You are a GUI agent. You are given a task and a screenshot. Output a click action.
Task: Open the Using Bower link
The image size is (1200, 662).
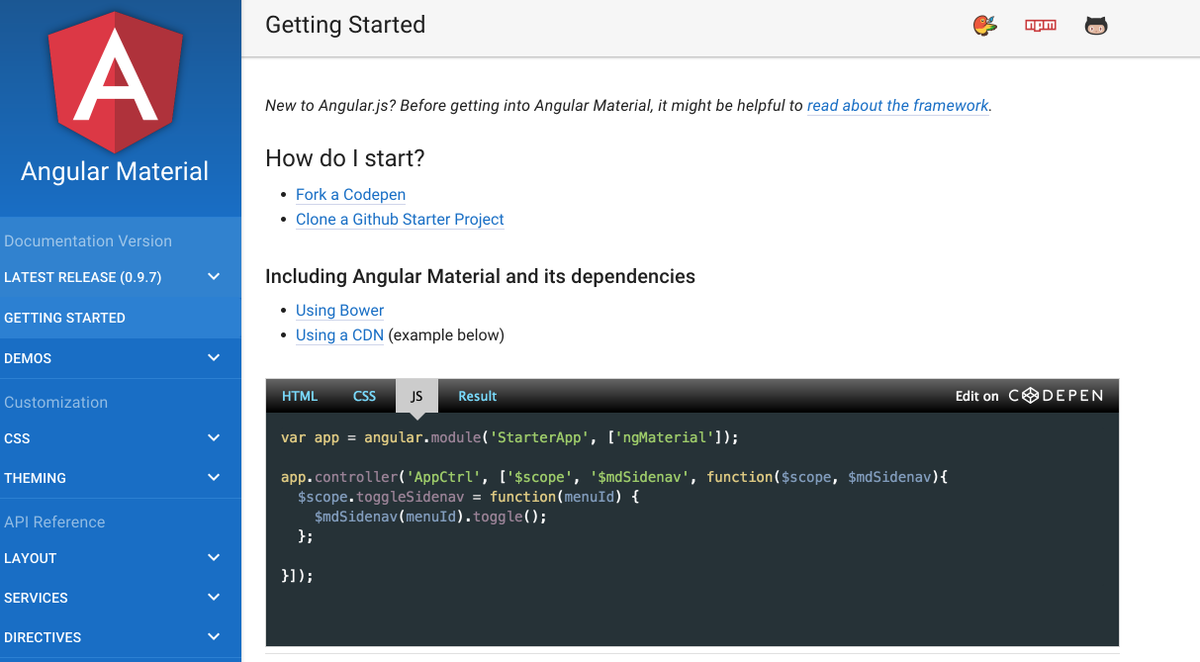[340, 310]
